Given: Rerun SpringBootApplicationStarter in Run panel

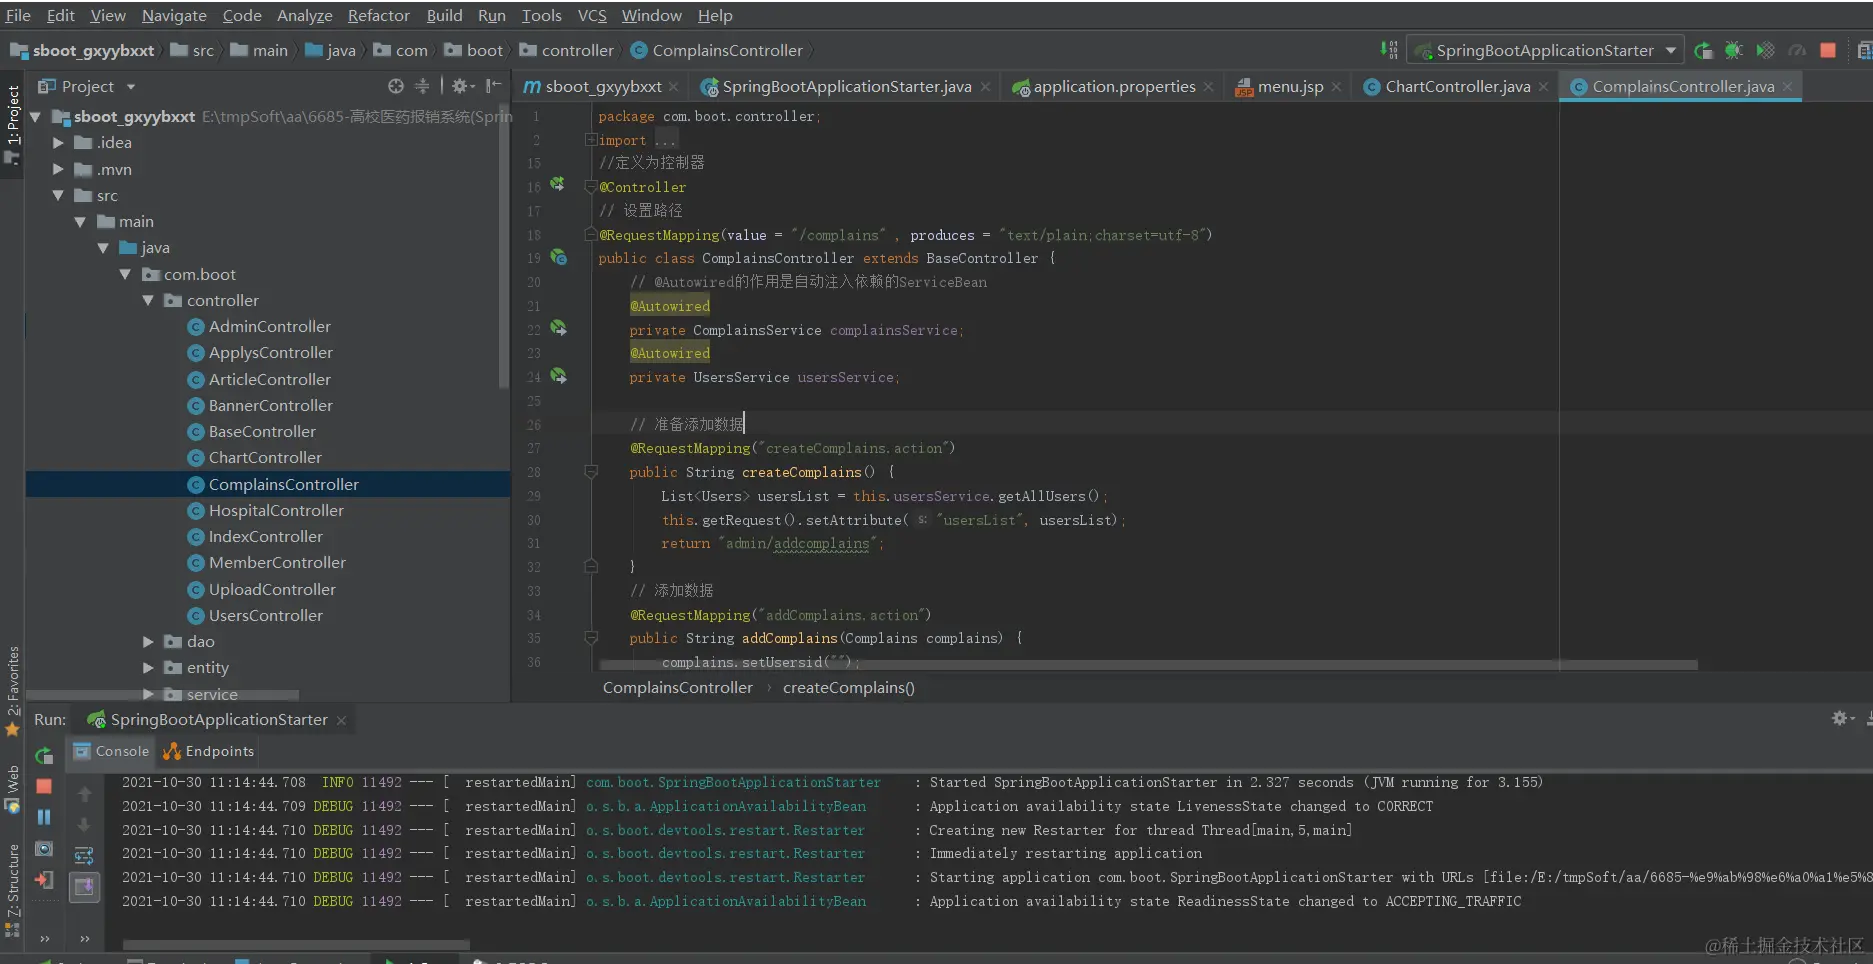Looking at the screenshot, I should click(44, 756).
